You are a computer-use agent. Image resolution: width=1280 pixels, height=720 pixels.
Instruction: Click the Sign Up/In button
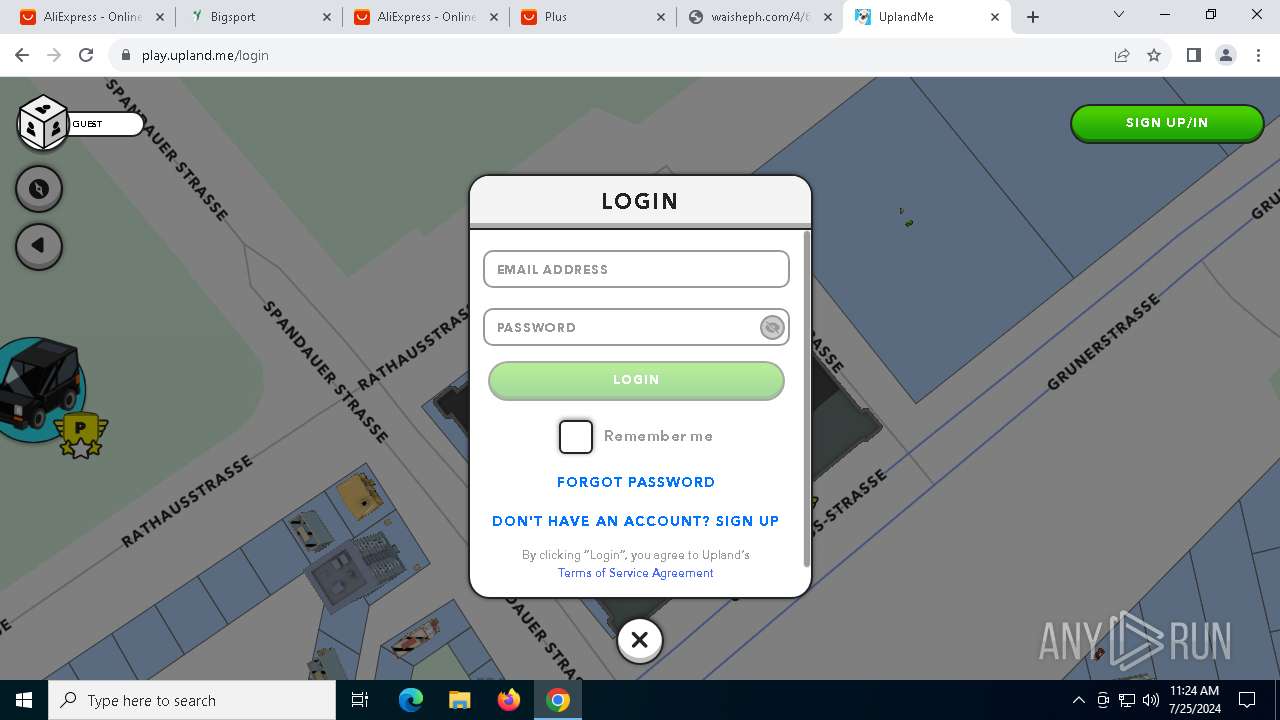1167,123
